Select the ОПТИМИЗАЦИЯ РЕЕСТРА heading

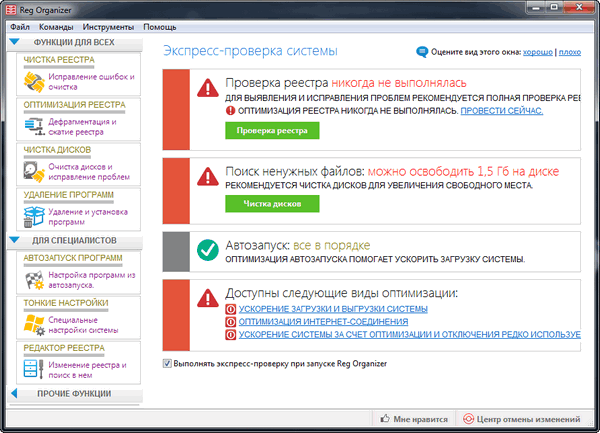74,105
